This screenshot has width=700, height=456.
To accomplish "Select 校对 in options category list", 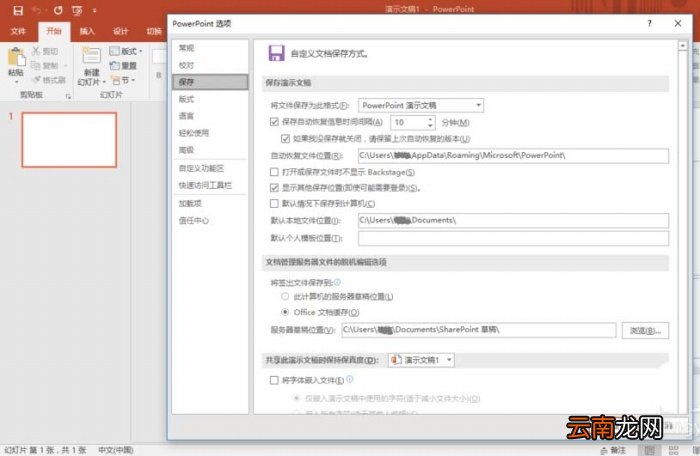I will point(210,65).
